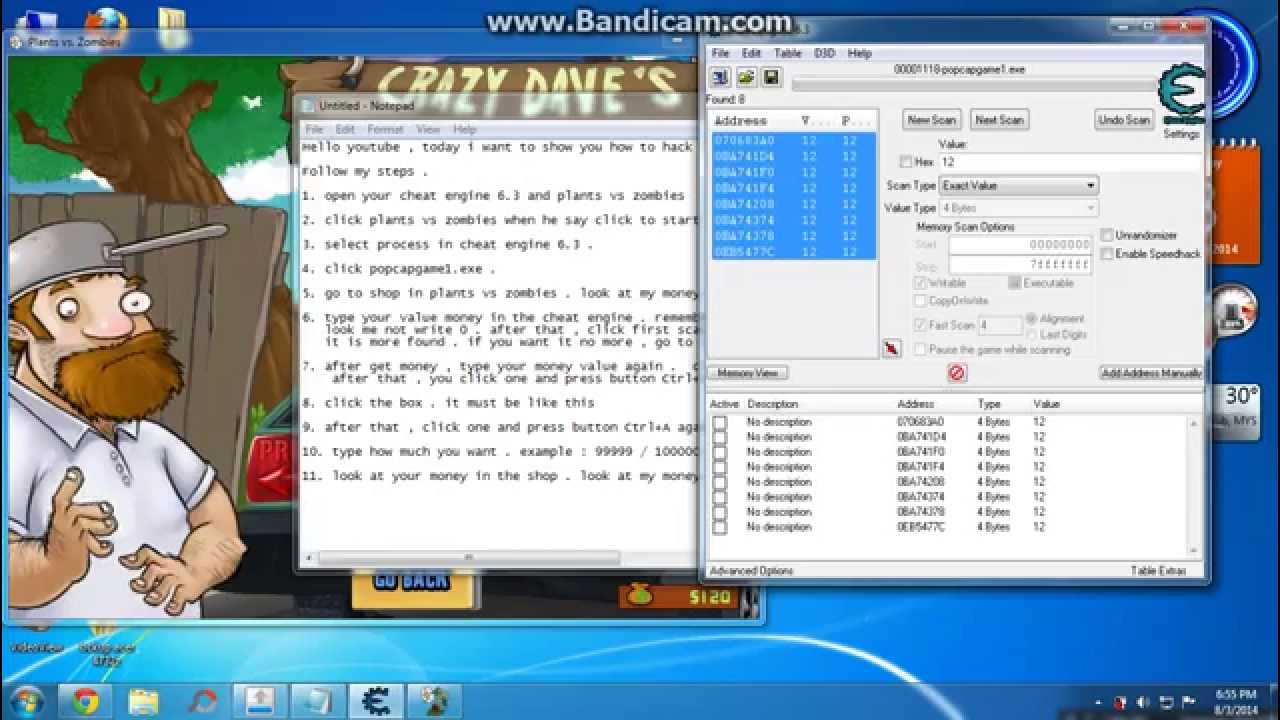
Task: Open Advanced Options at bottom of Cheat Engine
Action: [x=751, y=571]
